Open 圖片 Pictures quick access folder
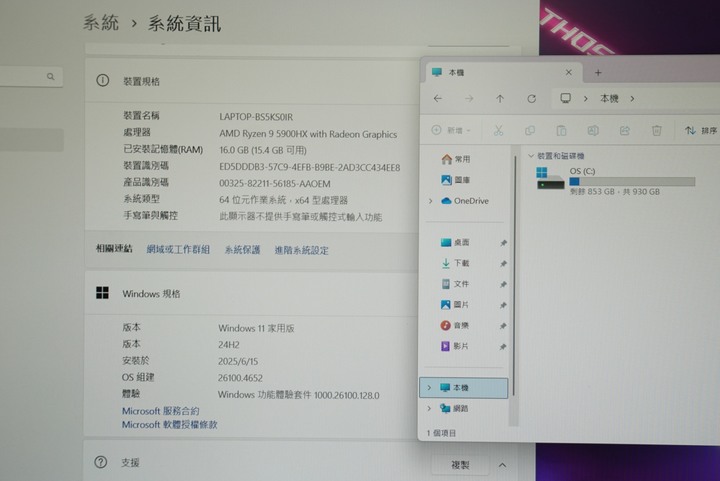 click(455, 304)
